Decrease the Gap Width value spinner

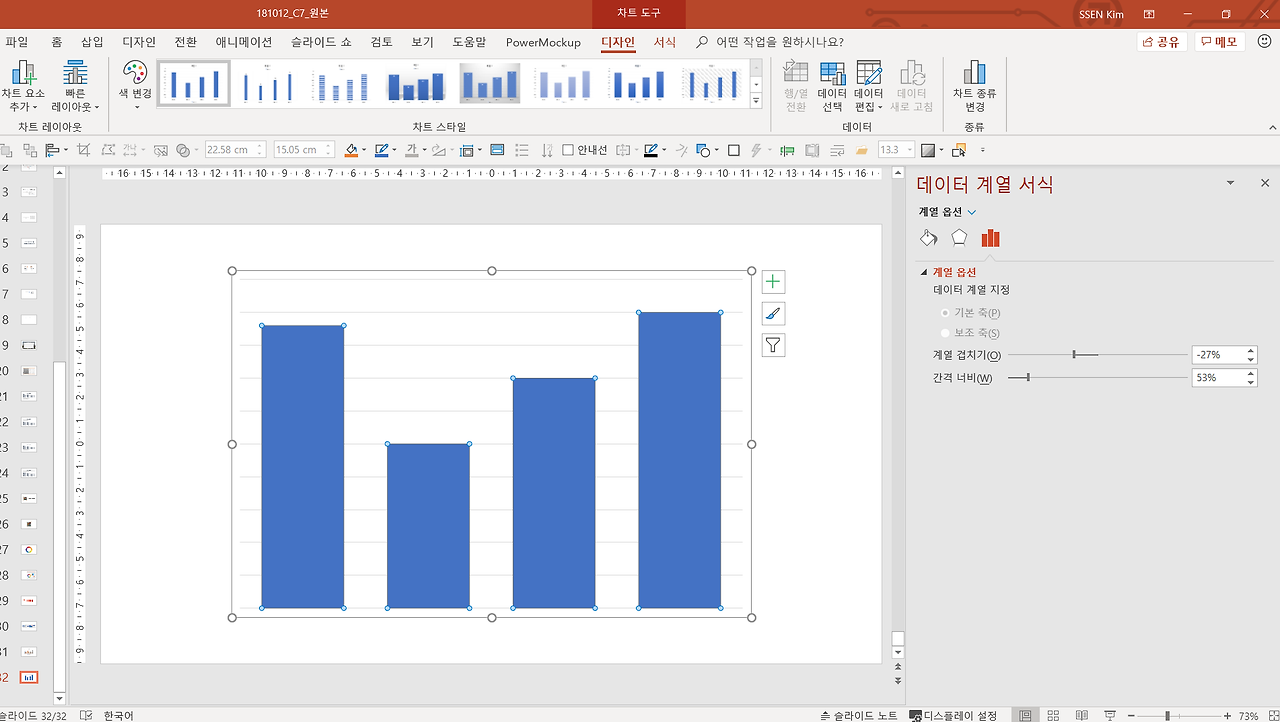1251,382
